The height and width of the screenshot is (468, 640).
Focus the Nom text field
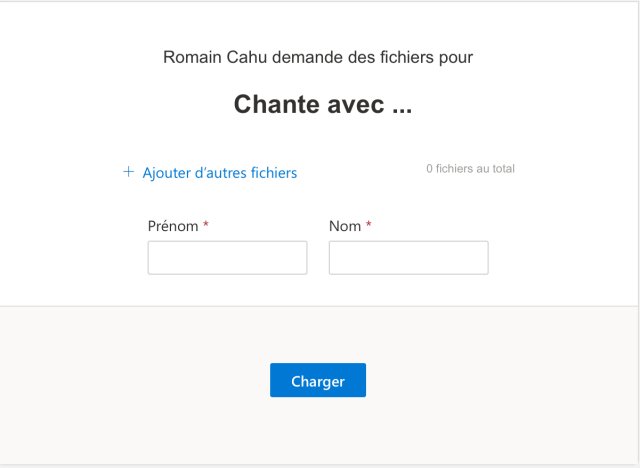pos(408,258)
